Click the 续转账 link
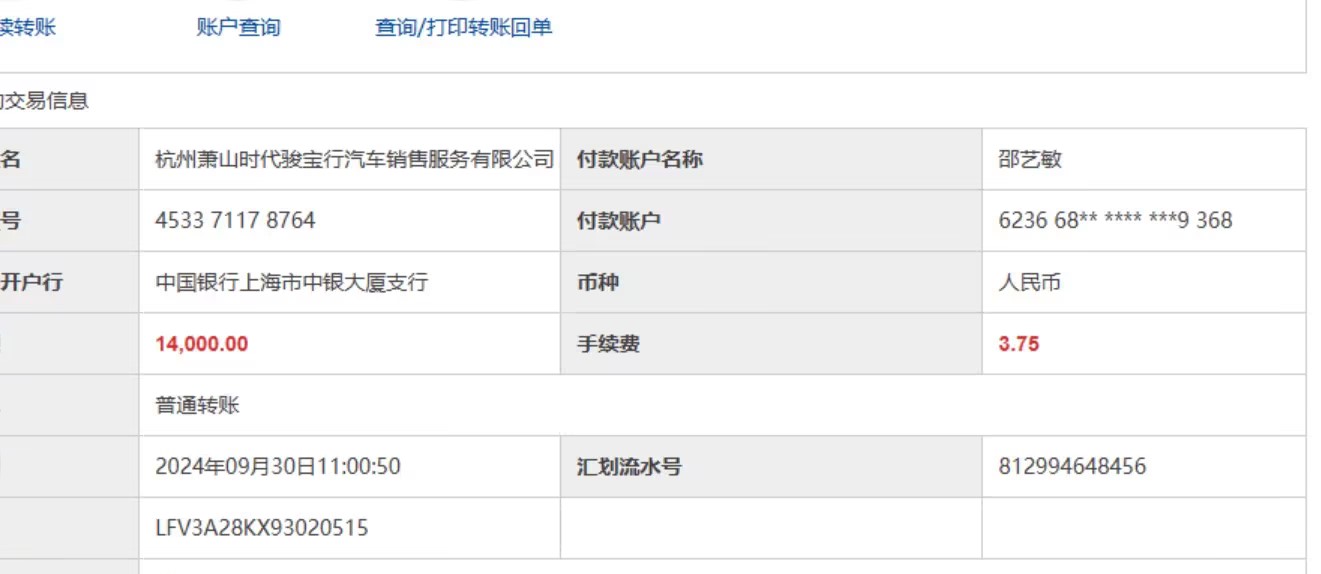 [27, 28]
